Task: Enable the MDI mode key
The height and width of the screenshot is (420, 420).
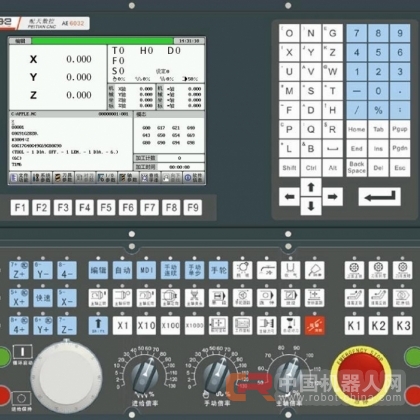Action: tap(146, 270)
